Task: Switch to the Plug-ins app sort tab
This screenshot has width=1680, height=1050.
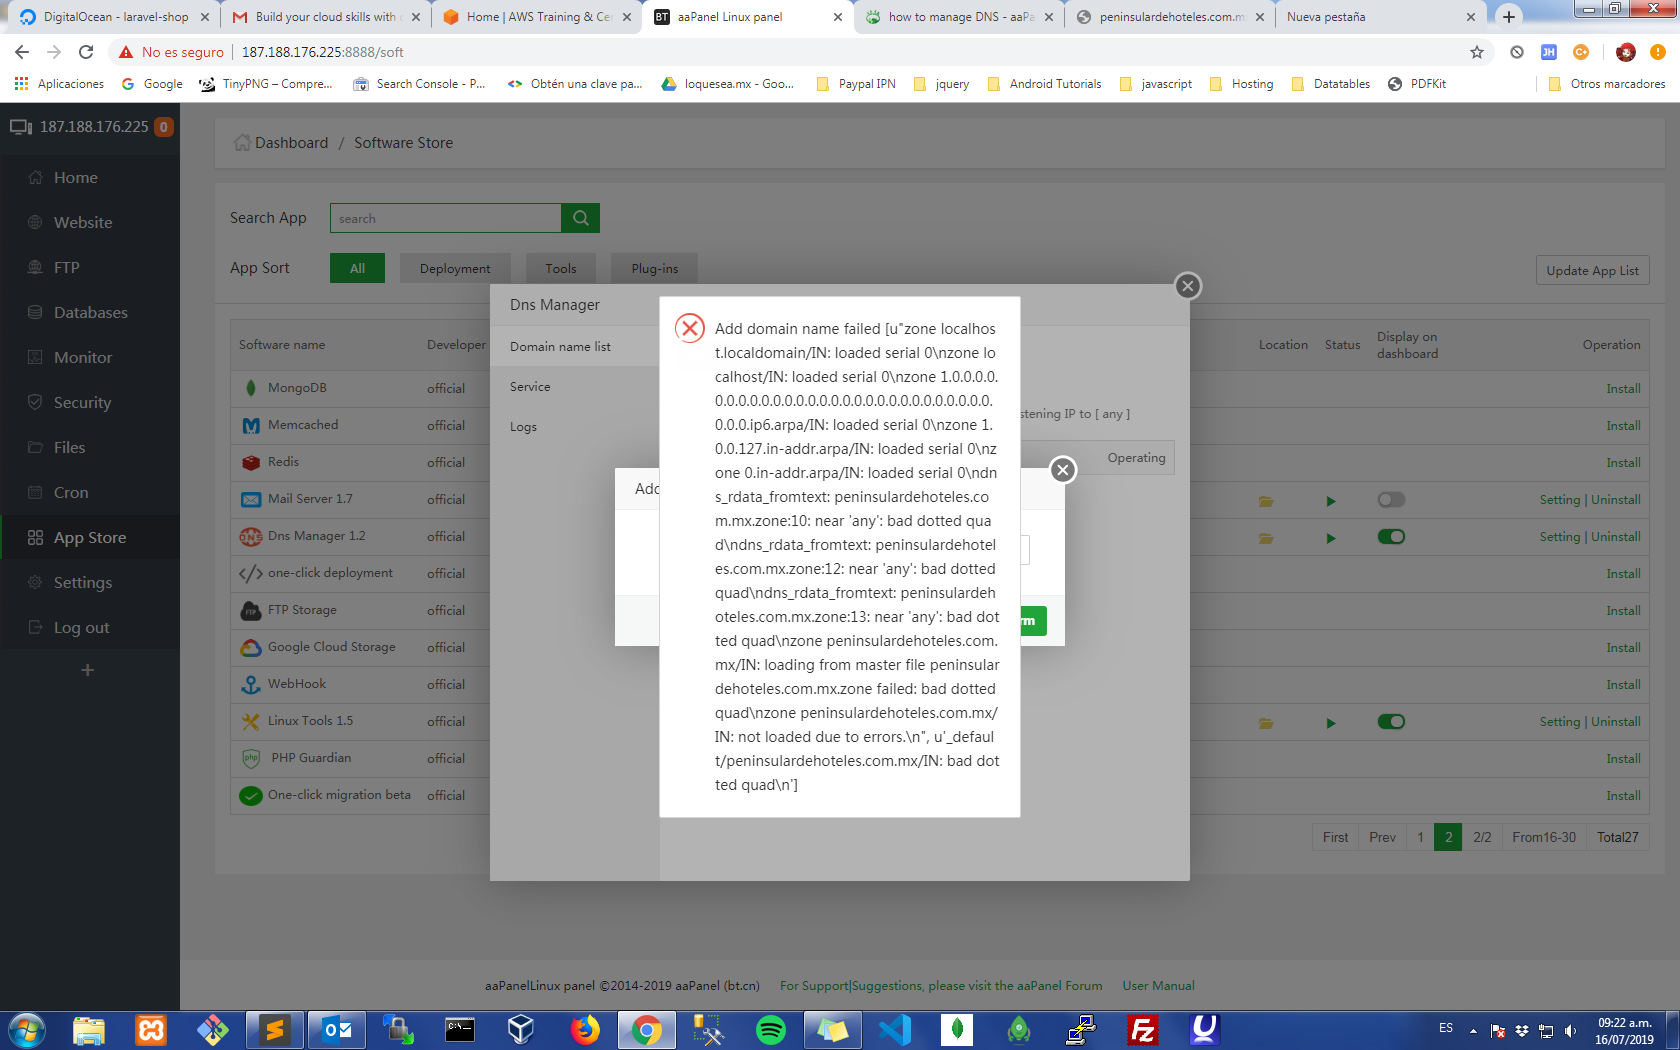Action: pyautogui.click(x=654, y=268)
